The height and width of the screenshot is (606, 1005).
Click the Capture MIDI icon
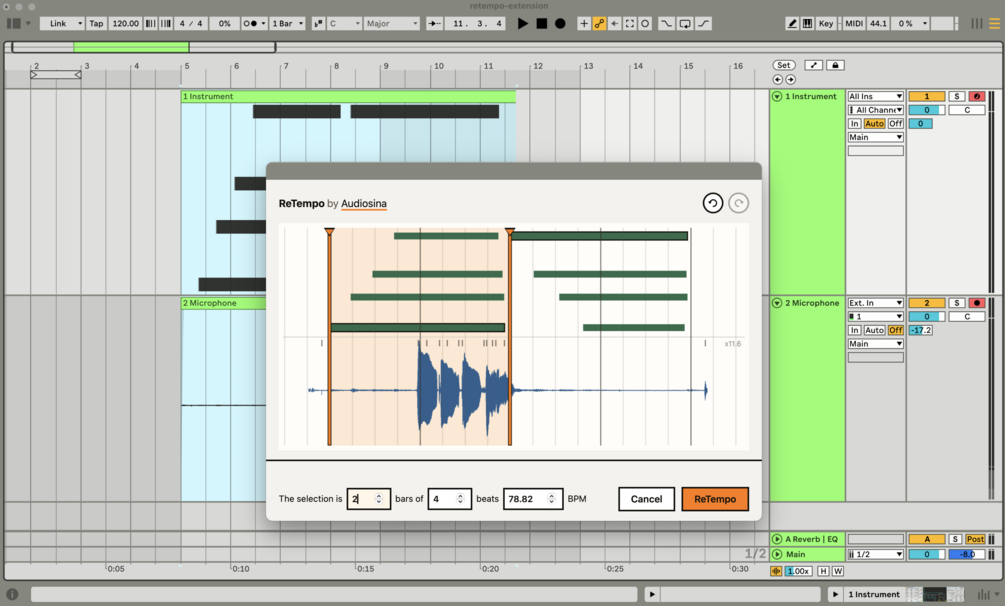pyautogui.click(x=630, y=24)
